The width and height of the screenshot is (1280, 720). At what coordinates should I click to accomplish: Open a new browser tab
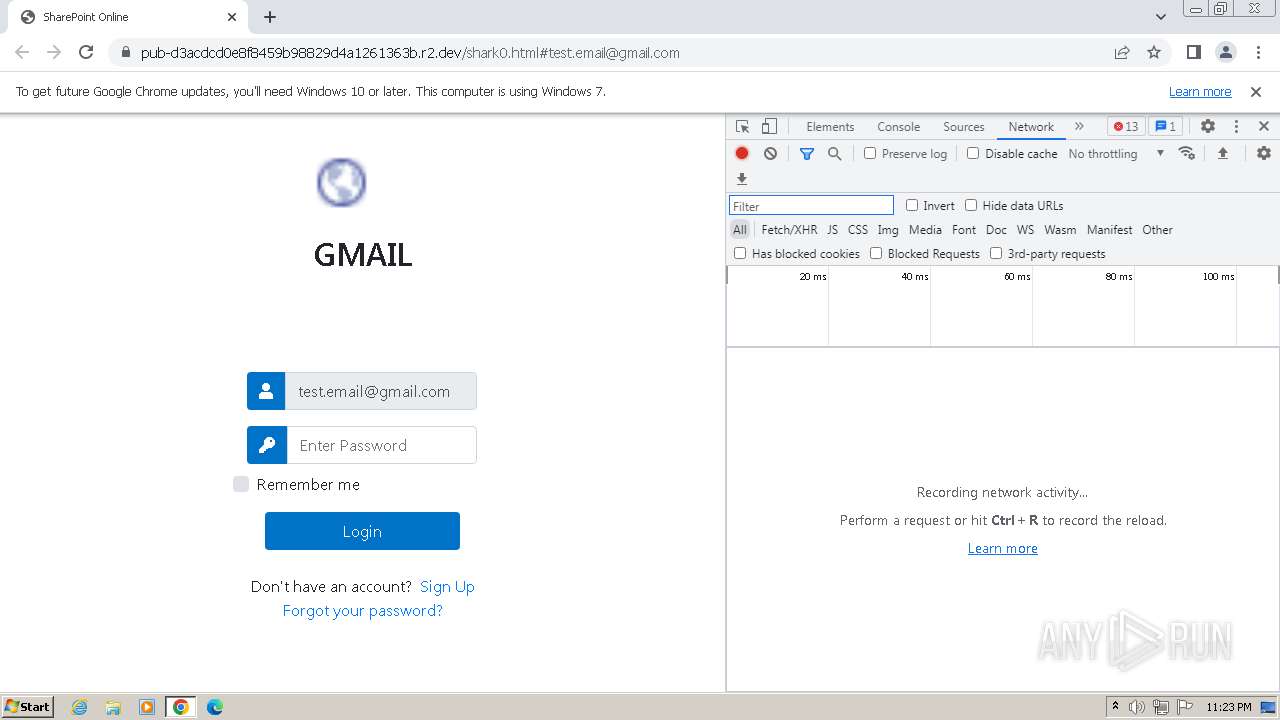(270, 17)
